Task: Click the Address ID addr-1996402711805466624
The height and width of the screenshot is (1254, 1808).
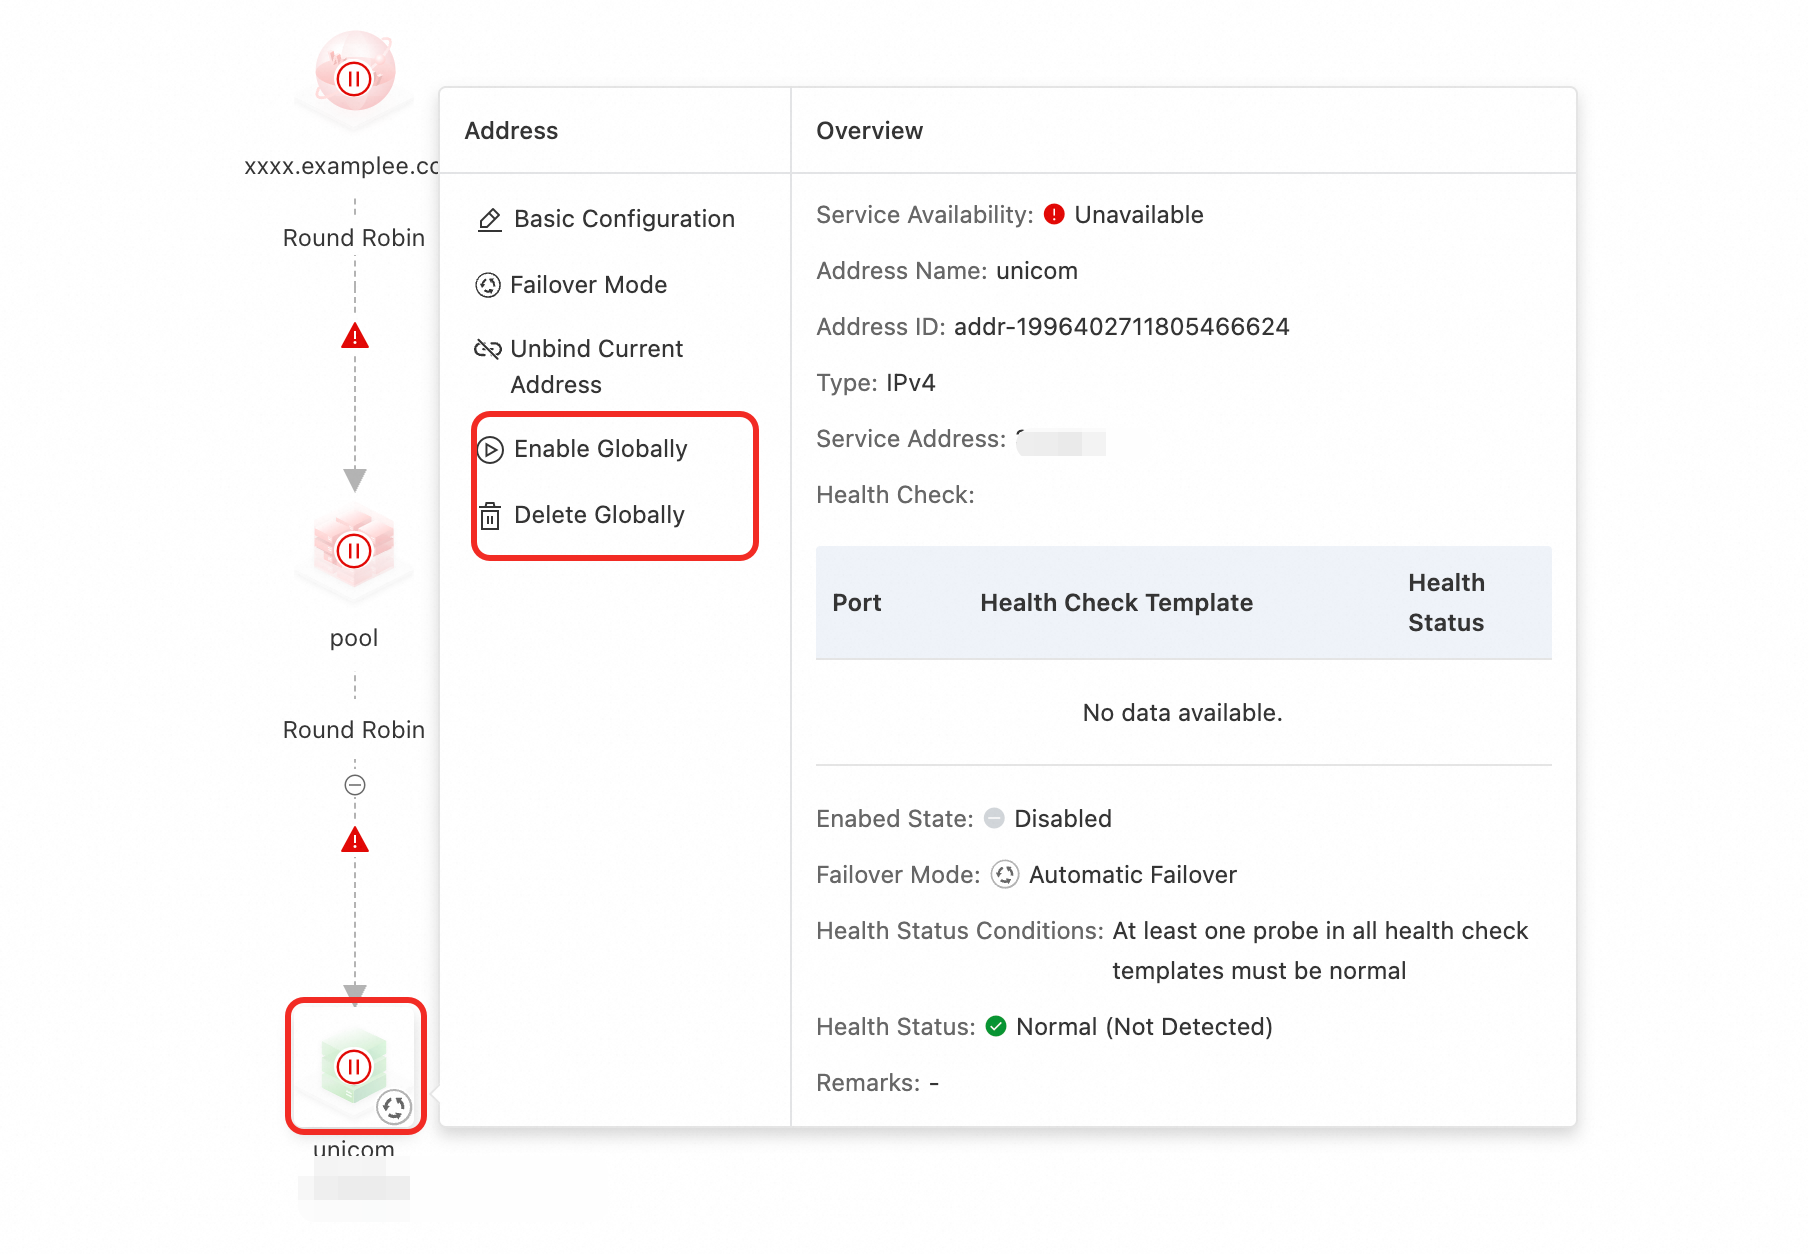Action: (1122, 327)
